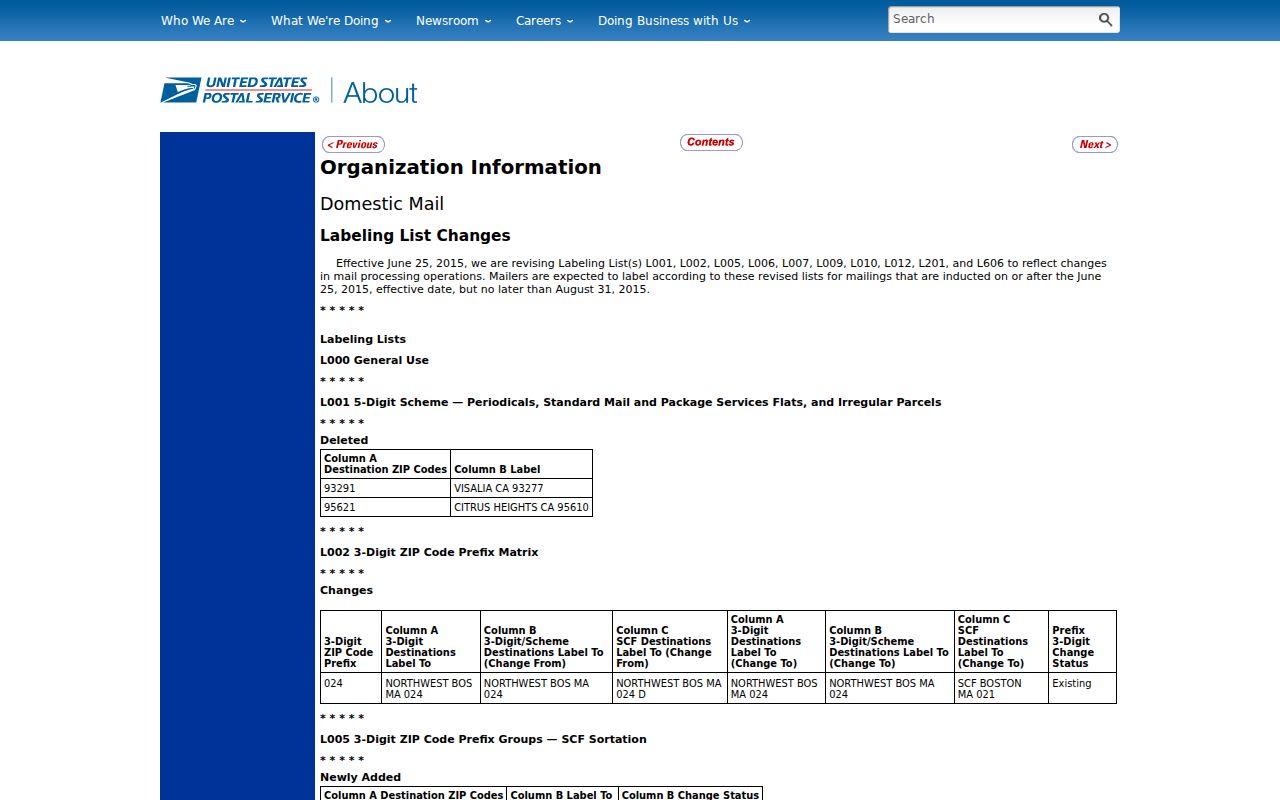Click the Deleted table label
The width and height of the screenshot is (1280, 800).
344,440
